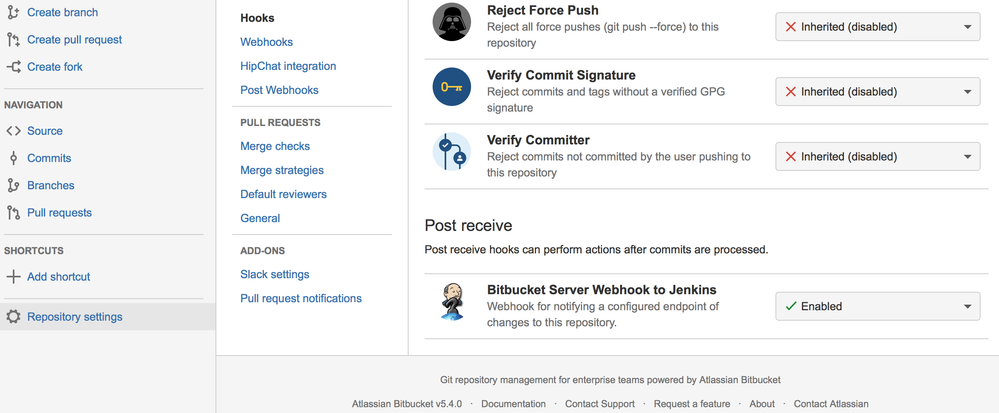
Task: Click the Repository settings gear icon
Action: pos(13,317)
